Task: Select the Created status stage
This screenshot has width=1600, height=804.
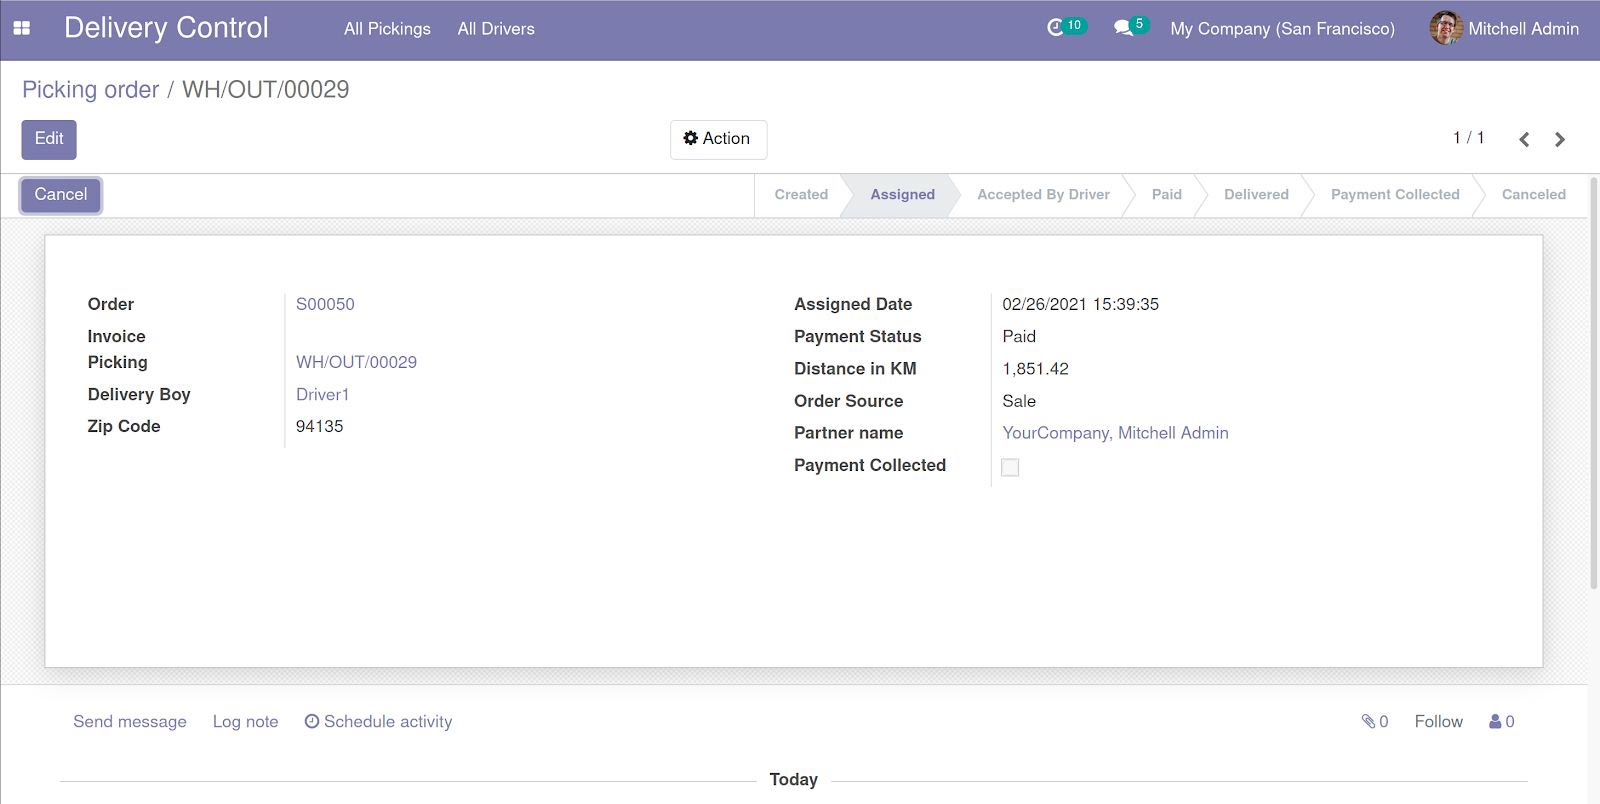Action: tap(801, 195)
